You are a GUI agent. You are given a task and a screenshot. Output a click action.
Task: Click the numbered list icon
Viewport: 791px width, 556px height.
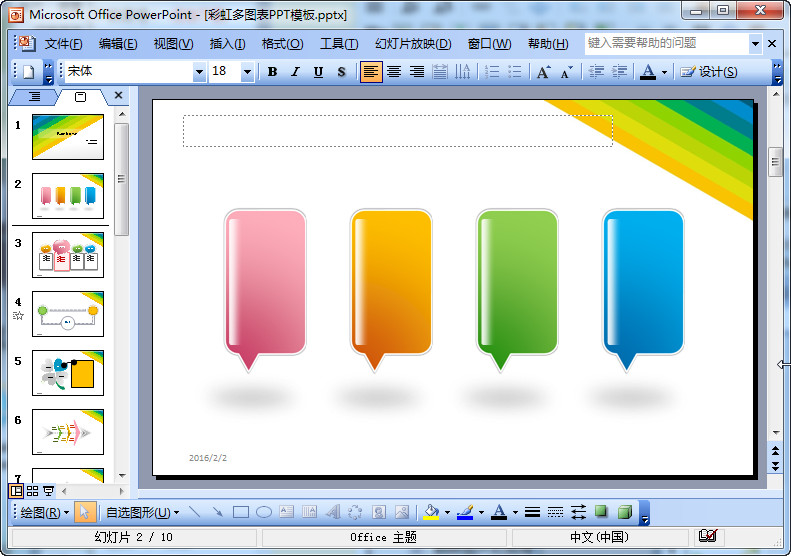(x=492, y=72)
